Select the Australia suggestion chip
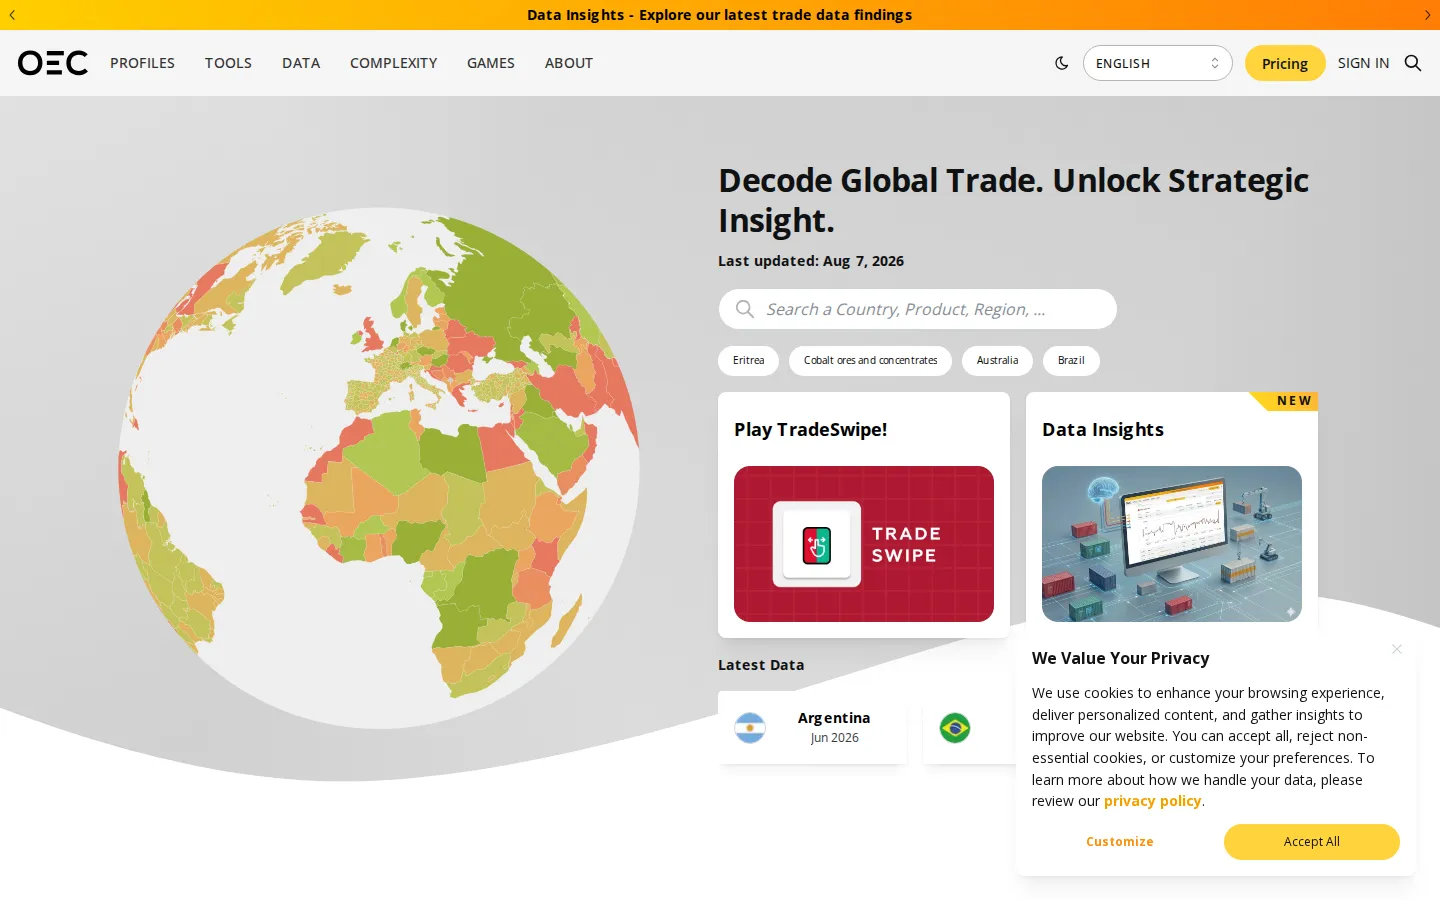The image size is (1440, 900). (x=997, y=361)
